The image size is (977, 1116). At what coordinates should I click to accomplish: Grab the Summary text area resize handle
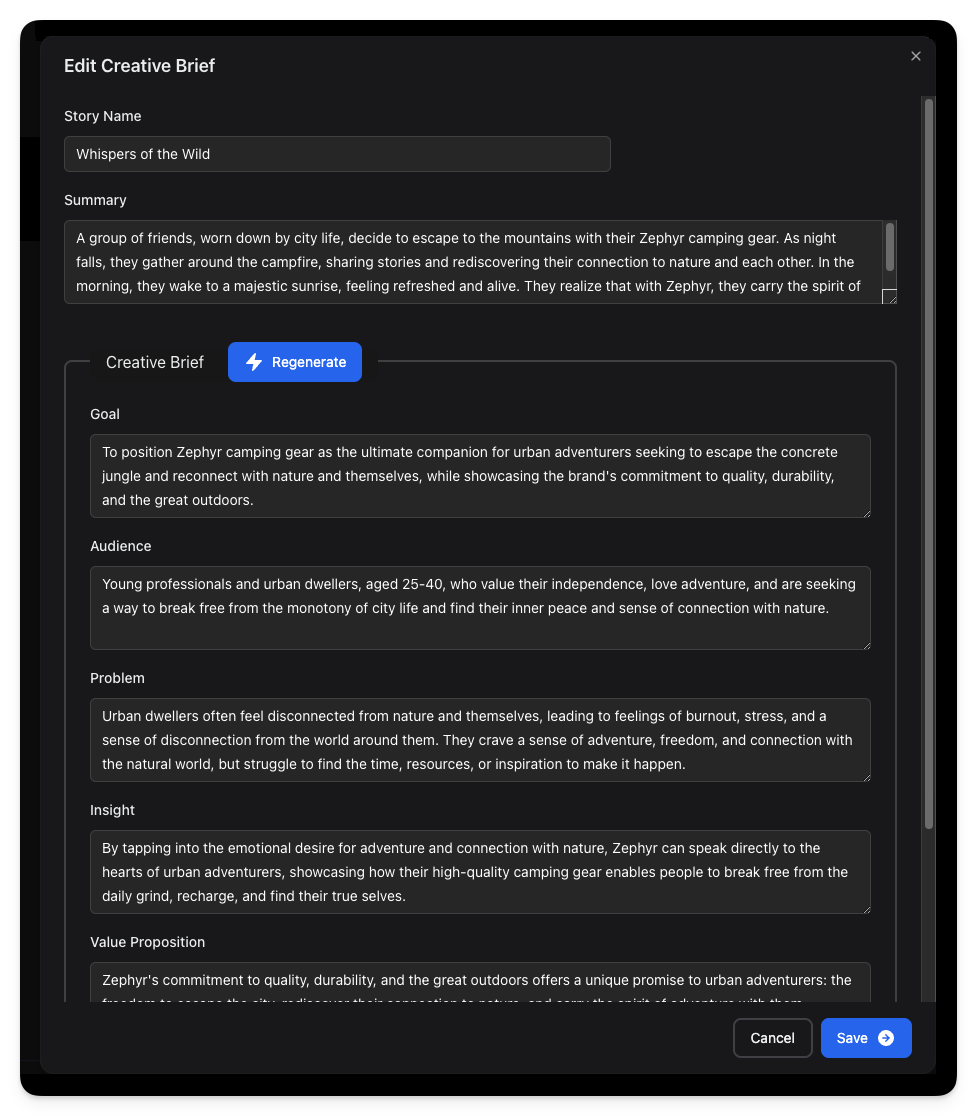889,297
